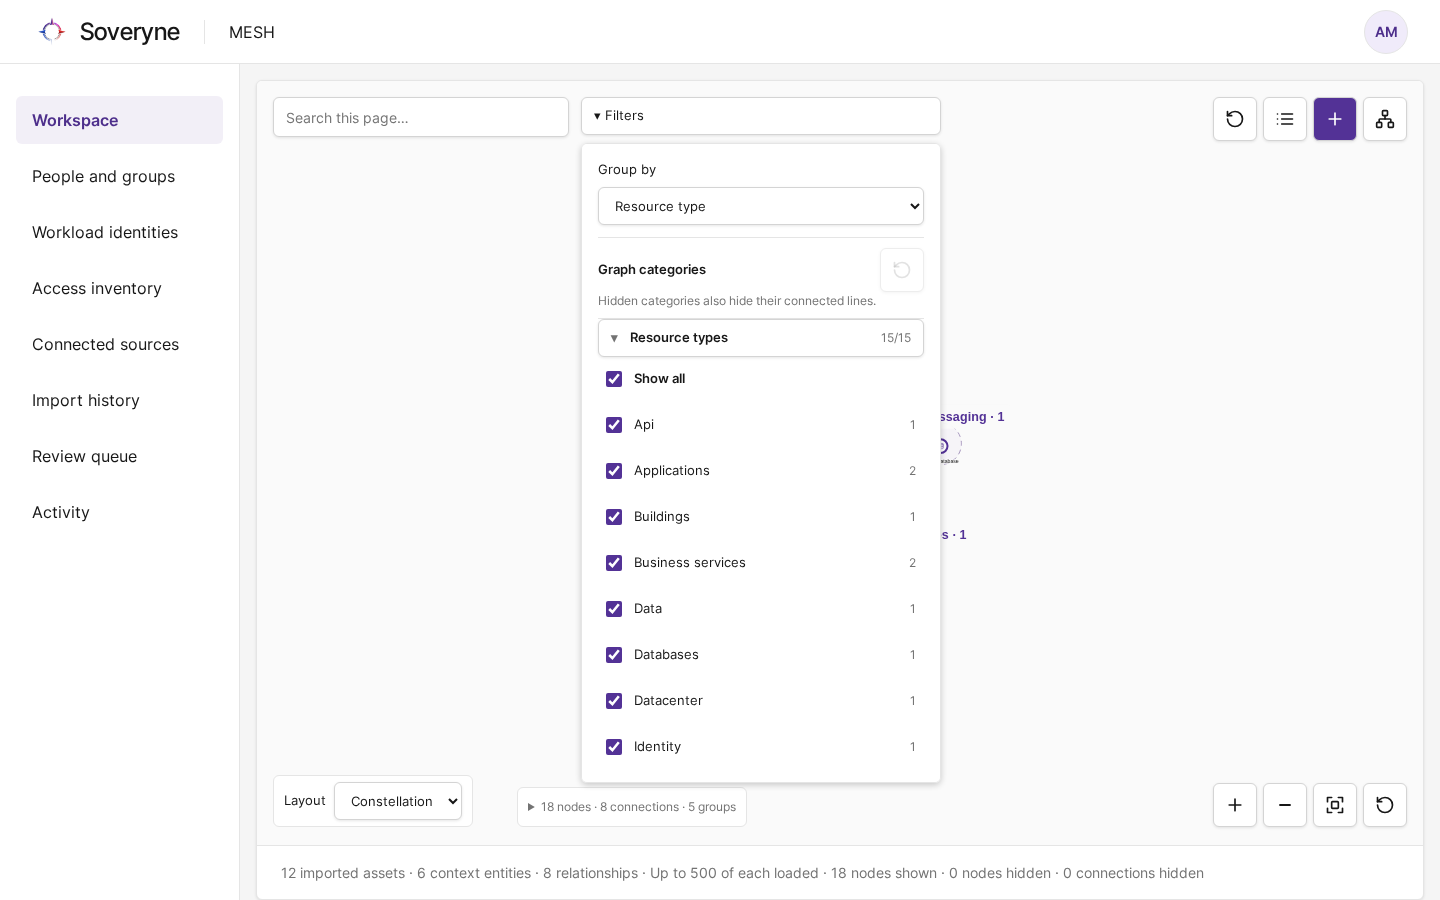This screenshot has width=1440, height=900.
Task: Fit graph to screen icon
Action: (1335, 805)
